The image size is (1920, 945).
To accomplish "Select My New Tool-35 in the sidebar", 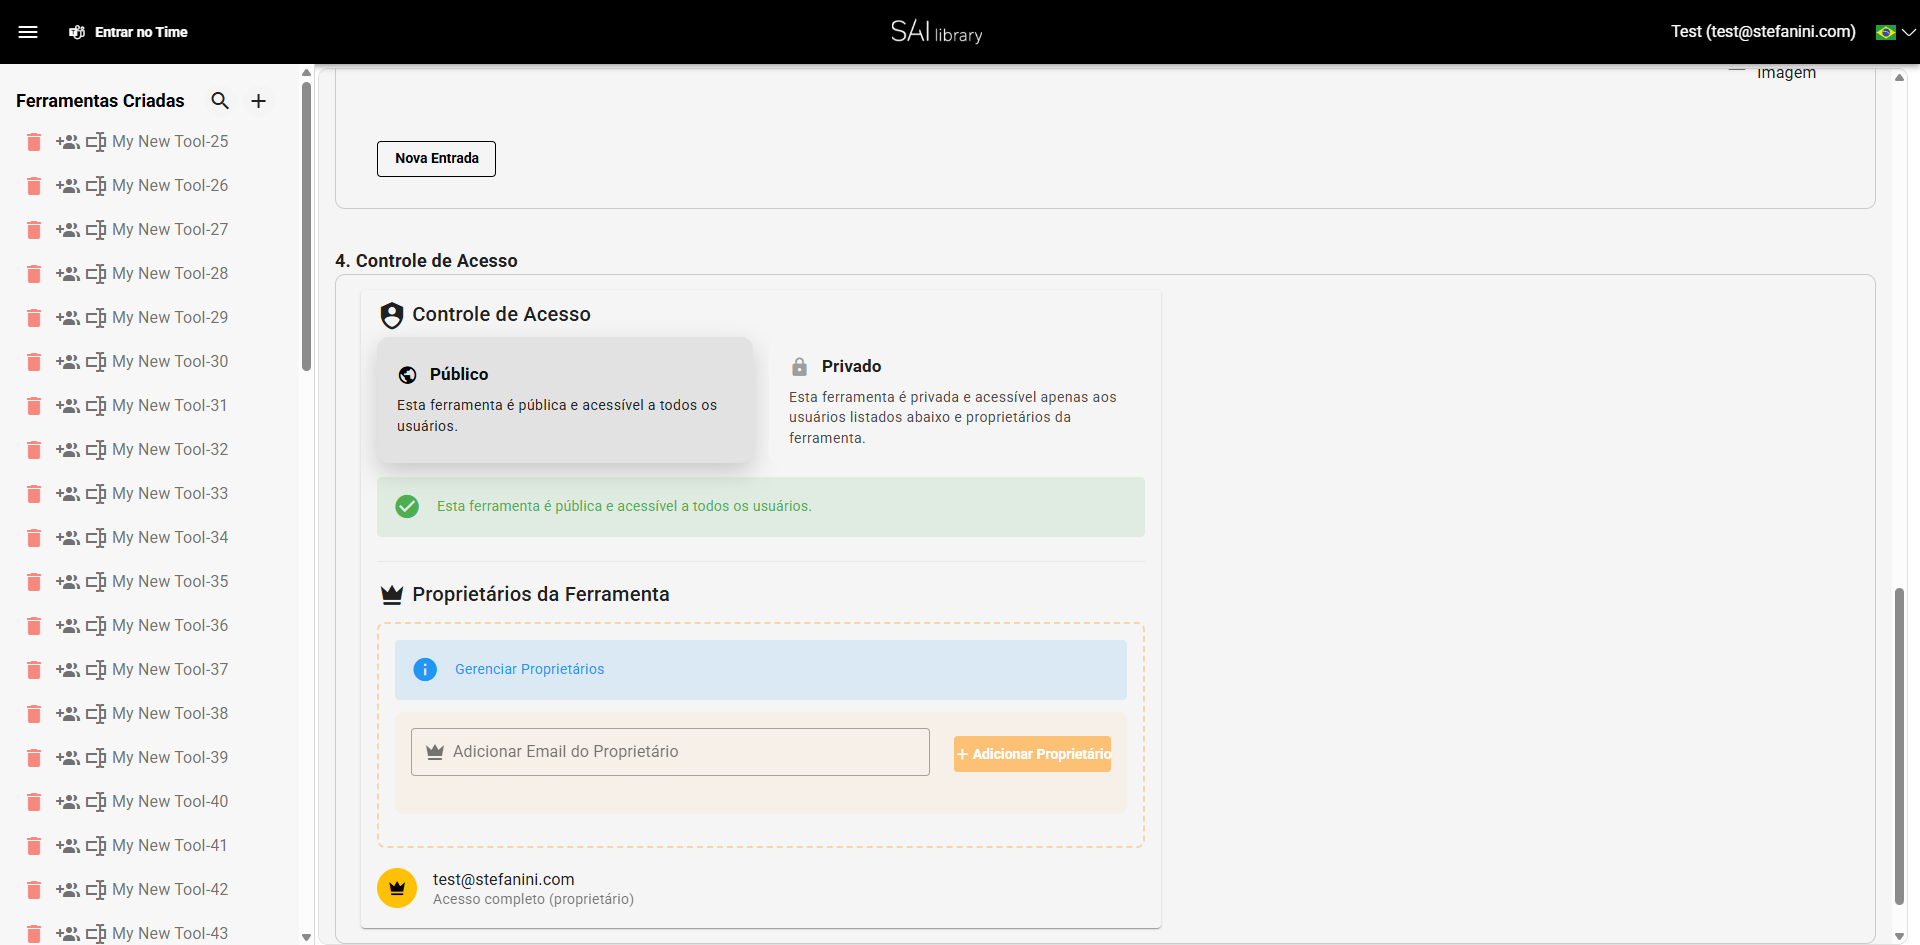I will (171, 581).
